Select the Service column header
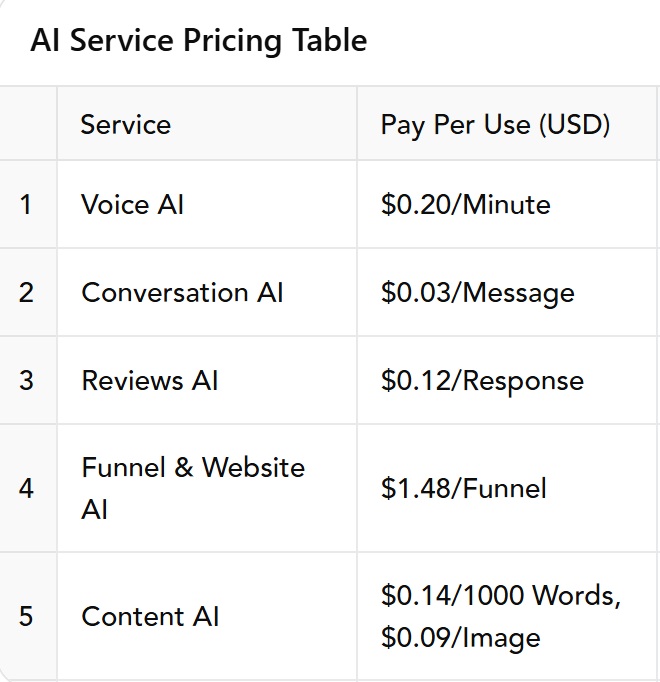 pos(207,124)
